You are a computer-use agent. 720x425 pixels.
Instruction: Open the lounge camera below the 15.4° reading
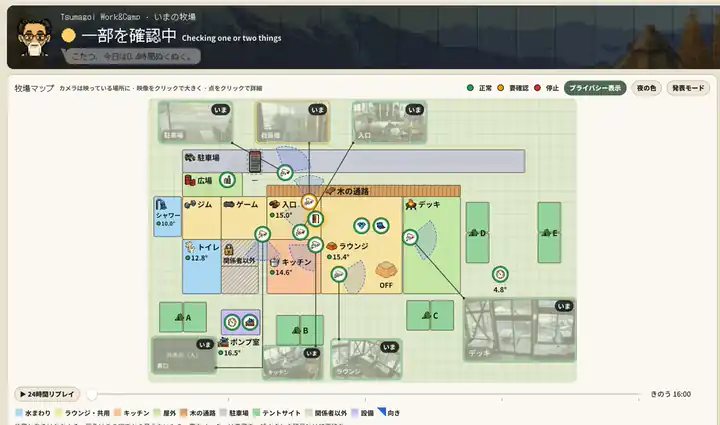coord(338,274)
